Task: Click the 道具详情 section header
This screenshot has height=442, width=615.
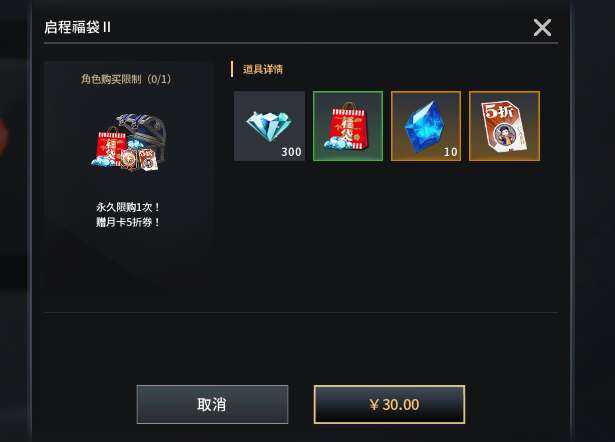Action: click(x=263, y=69)
